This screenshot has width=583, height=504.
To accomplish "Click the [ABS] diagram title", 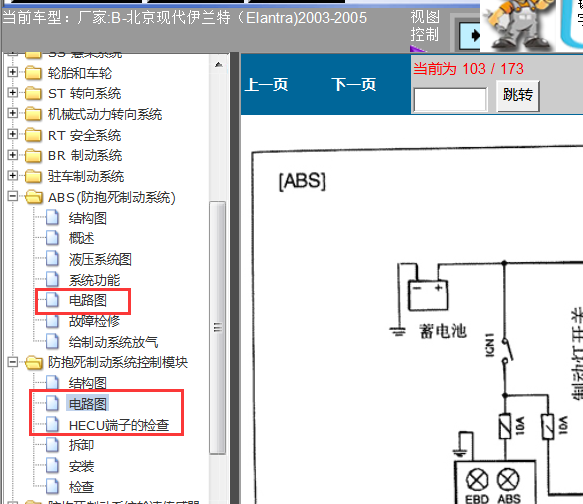I will pyautogui.click(x=302, y=181).
